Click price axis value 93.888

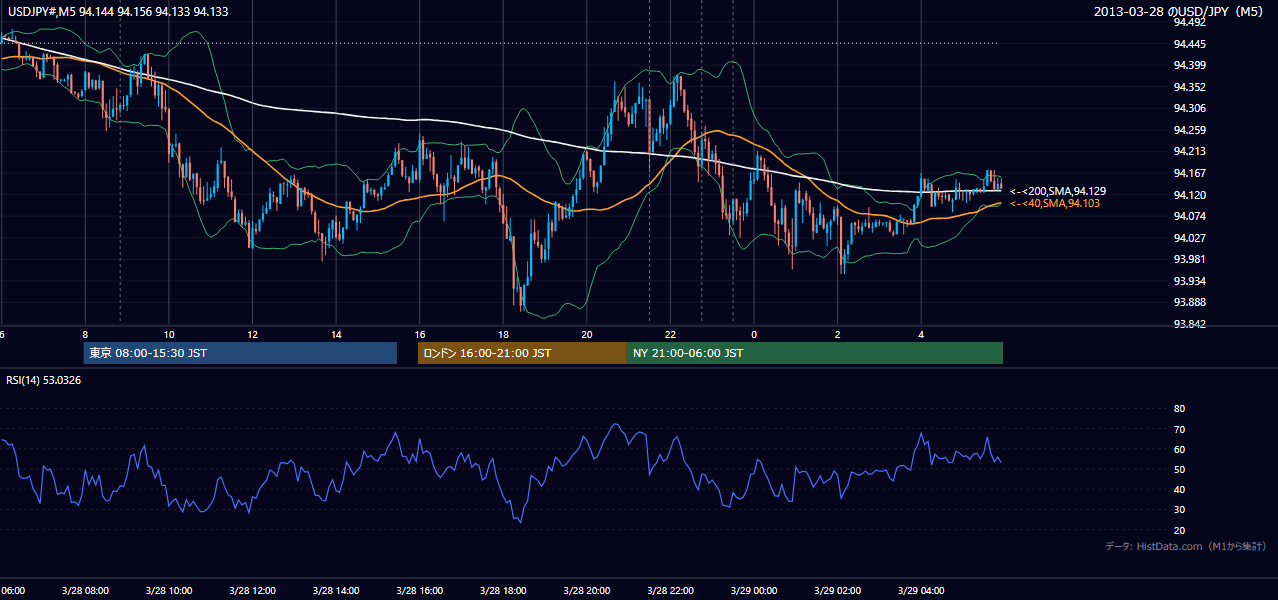click(x=1189, y=302)
